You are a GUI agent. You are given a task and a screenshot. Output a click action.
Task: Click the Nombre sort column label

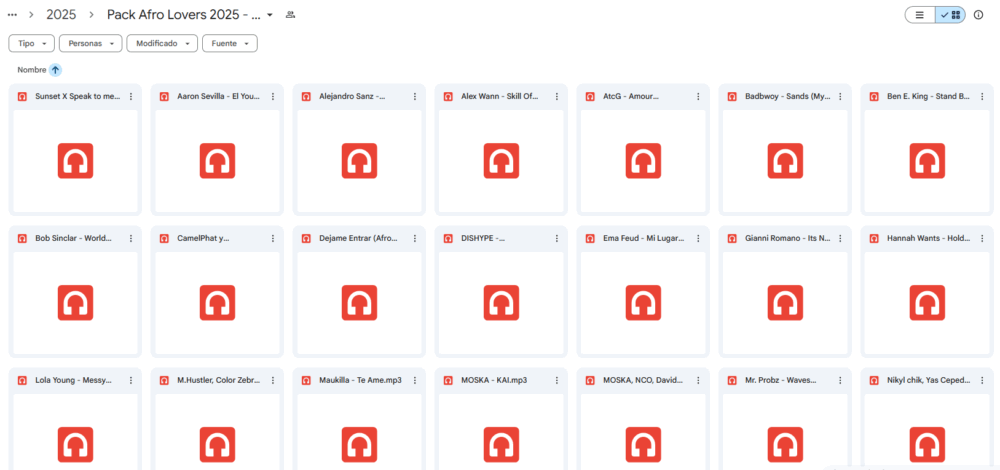pyautogui.click(x=31, y=70)
